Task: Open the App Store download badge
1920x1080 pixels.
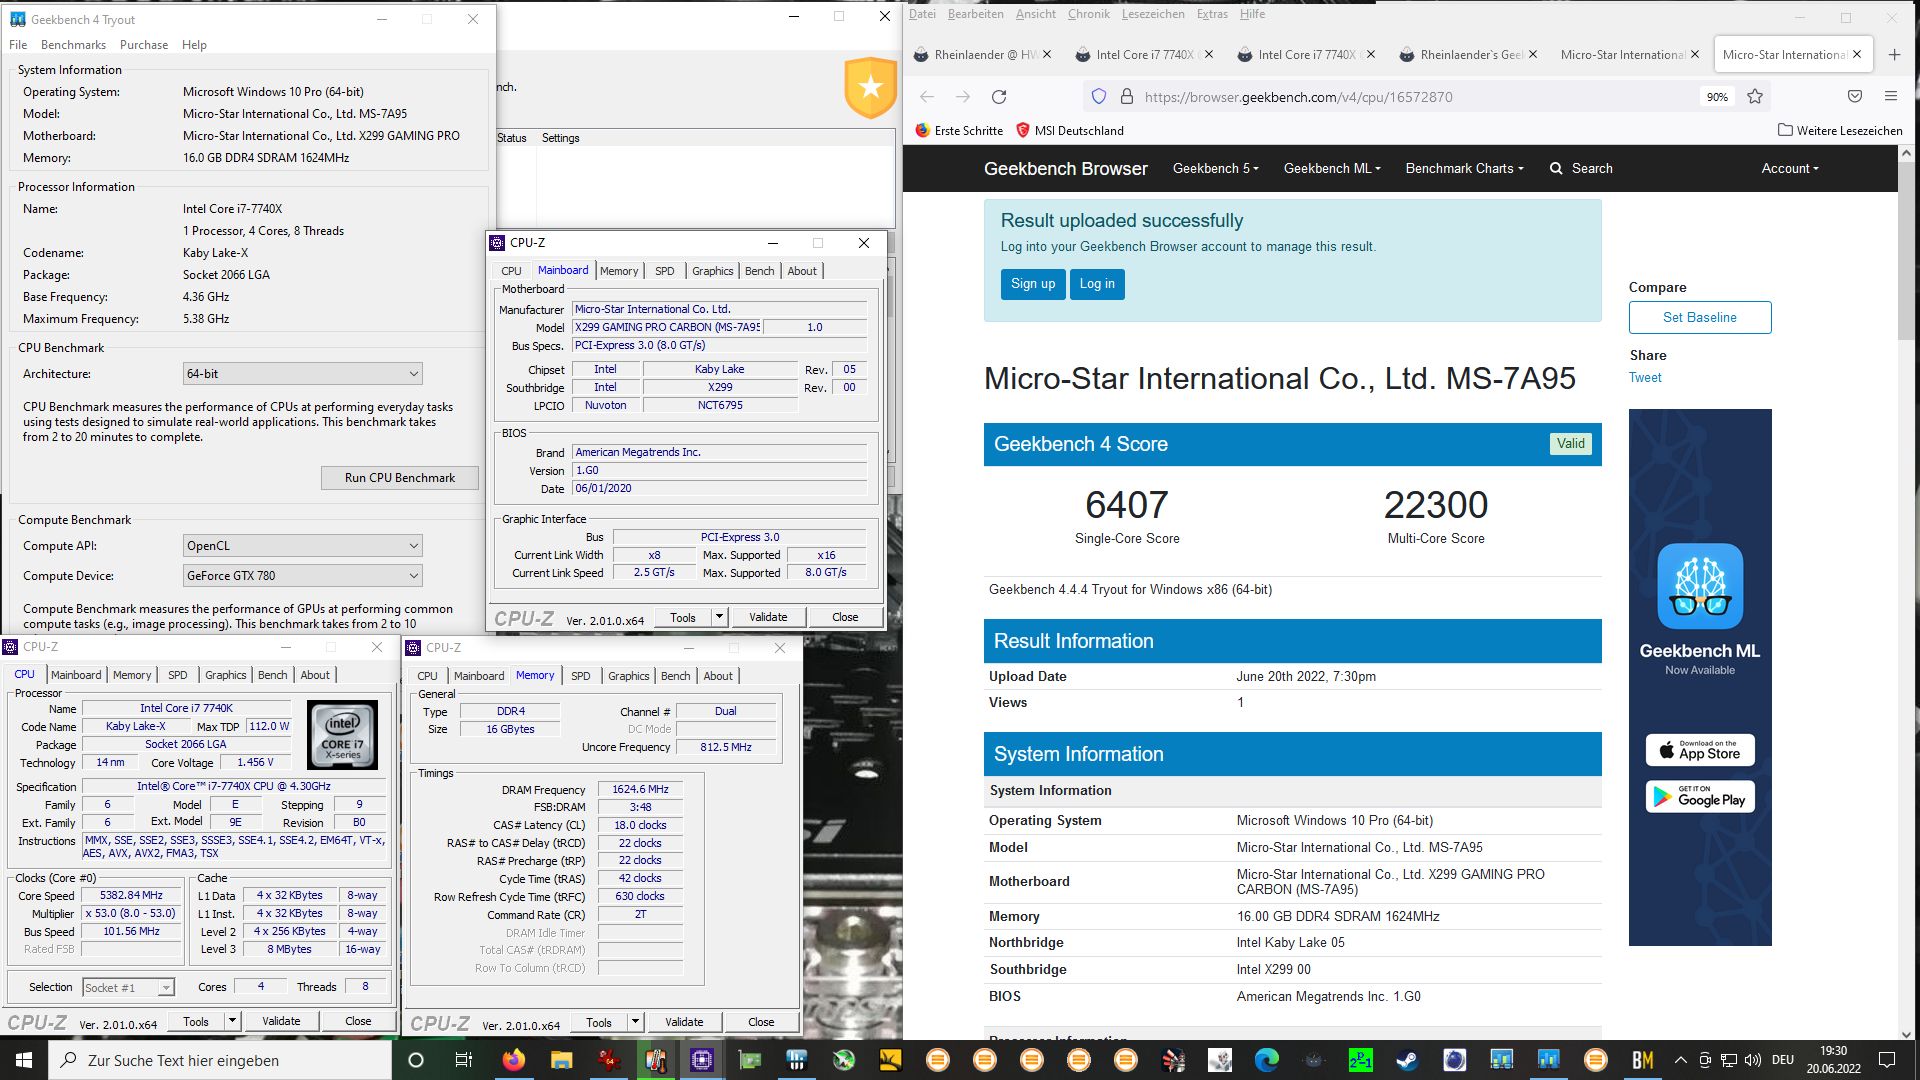Action: tap(1700, 750)
